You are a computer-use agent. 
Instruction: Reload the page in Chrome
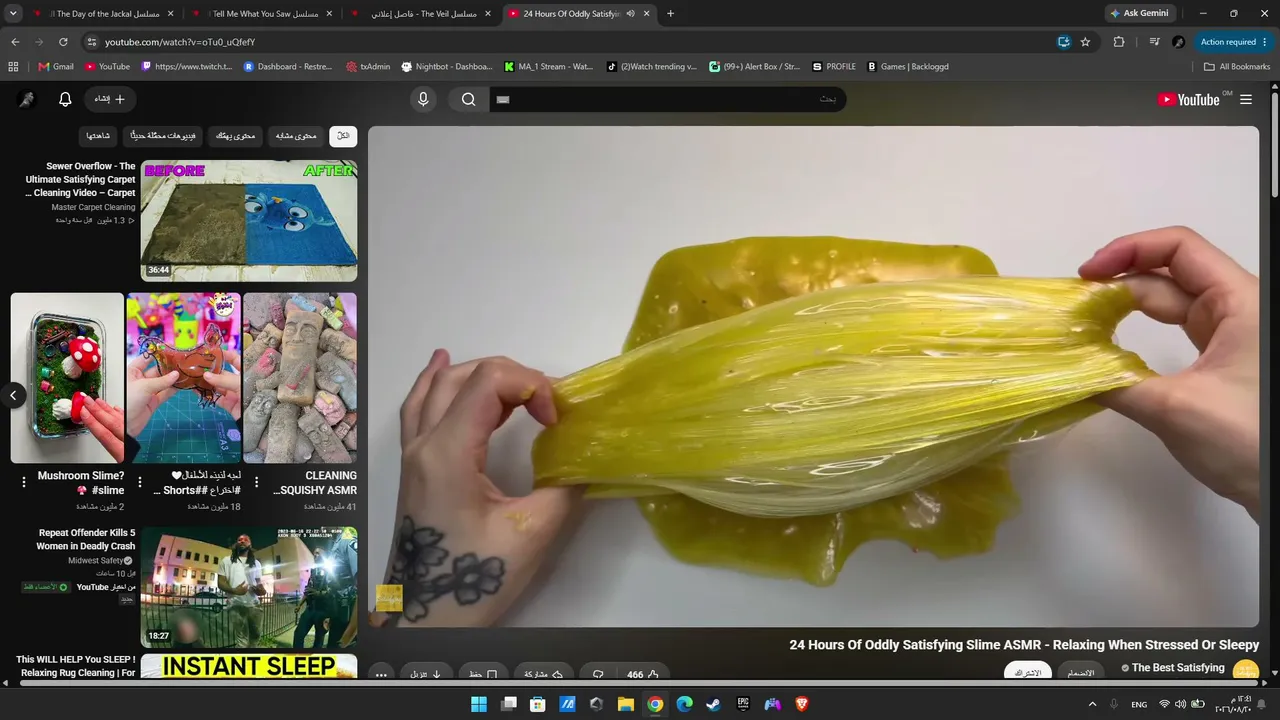tap(63, 42)
